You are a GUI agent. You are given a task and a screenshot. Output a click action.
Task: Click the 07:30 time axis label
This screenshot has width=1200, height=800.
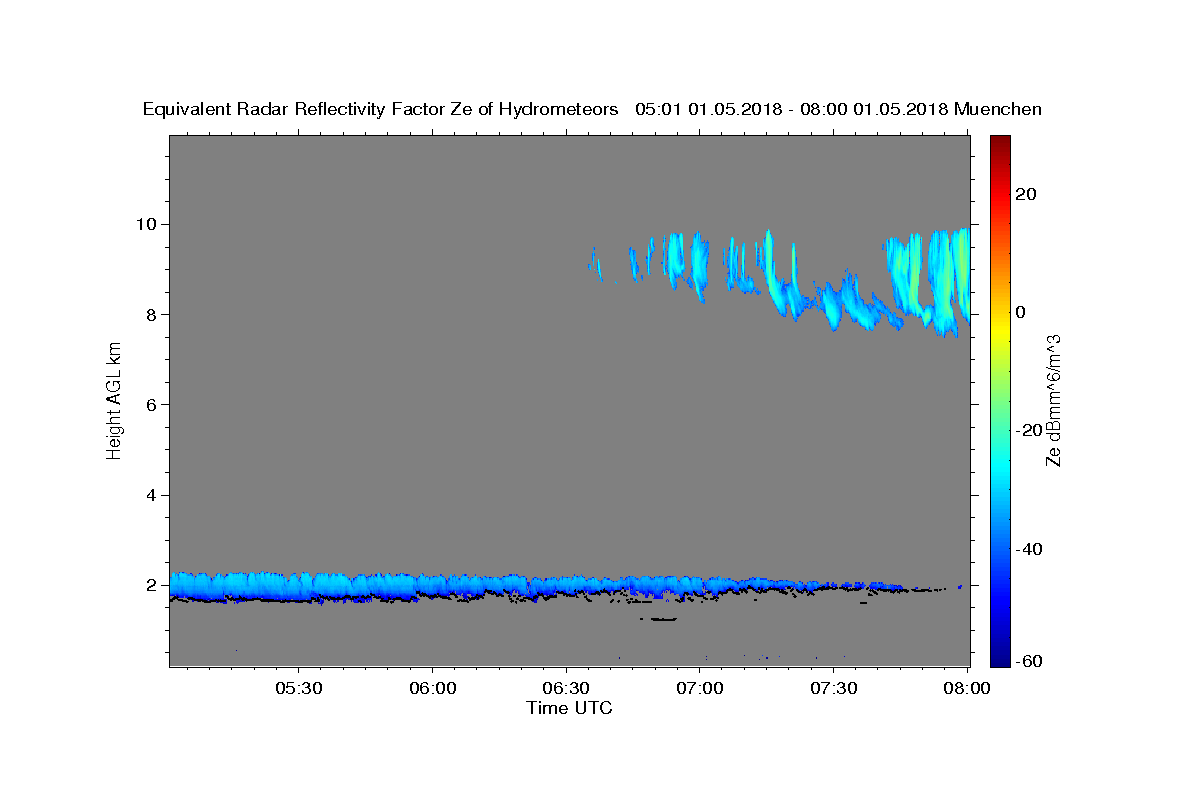coord(833,689)
